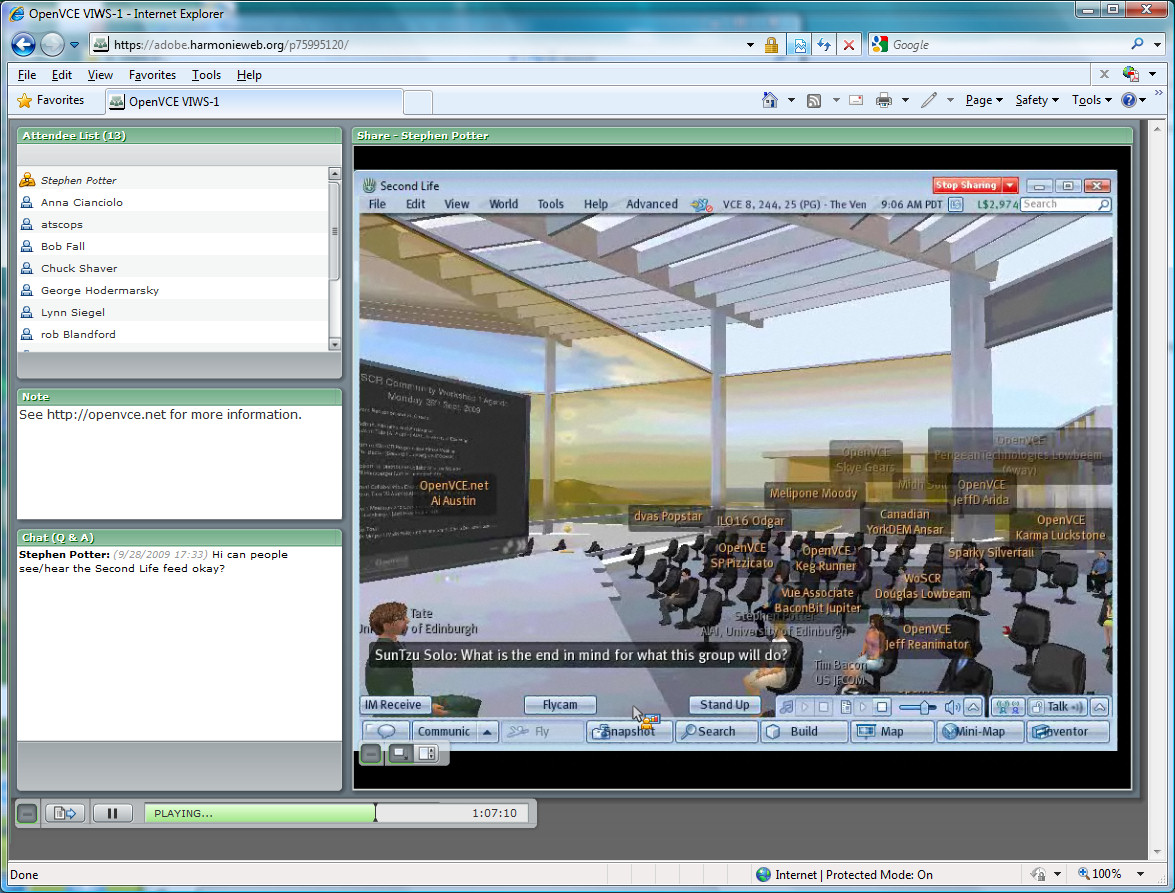Viewport: 1175px width, 893px height.
Task: Click the music stream play button
Action: click(x=806, y=706)
